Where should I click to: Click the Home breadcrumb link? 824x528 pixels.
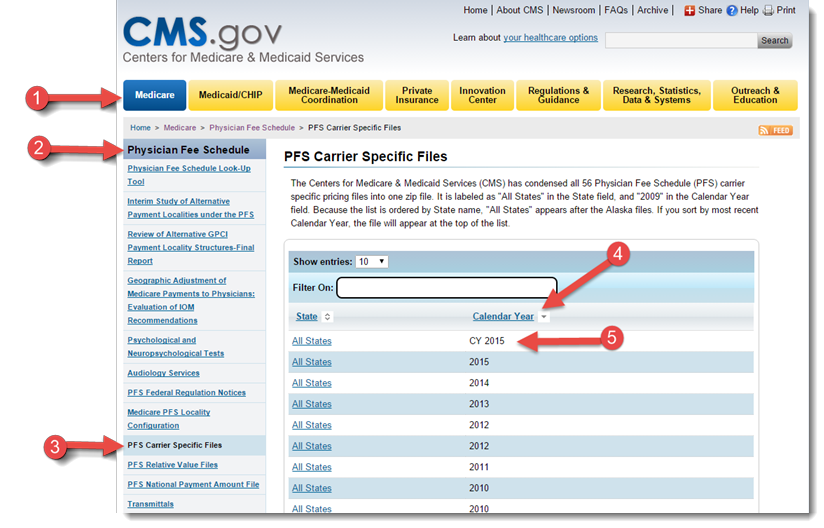point(140,128)
